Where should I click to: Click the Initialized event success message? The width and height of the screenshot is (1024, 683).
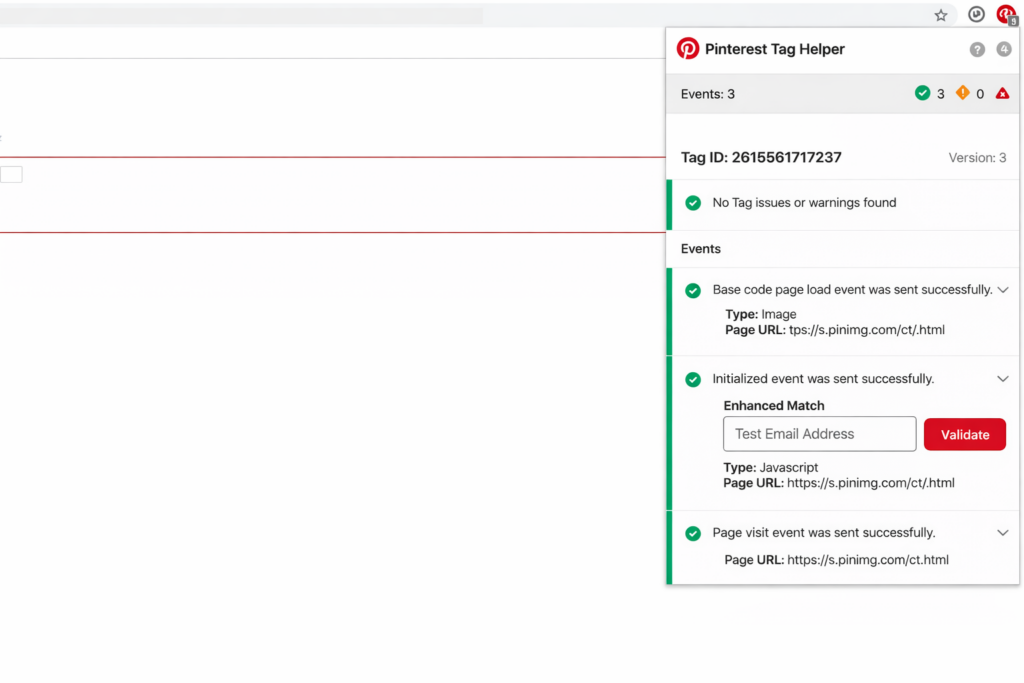pos(823,379)
